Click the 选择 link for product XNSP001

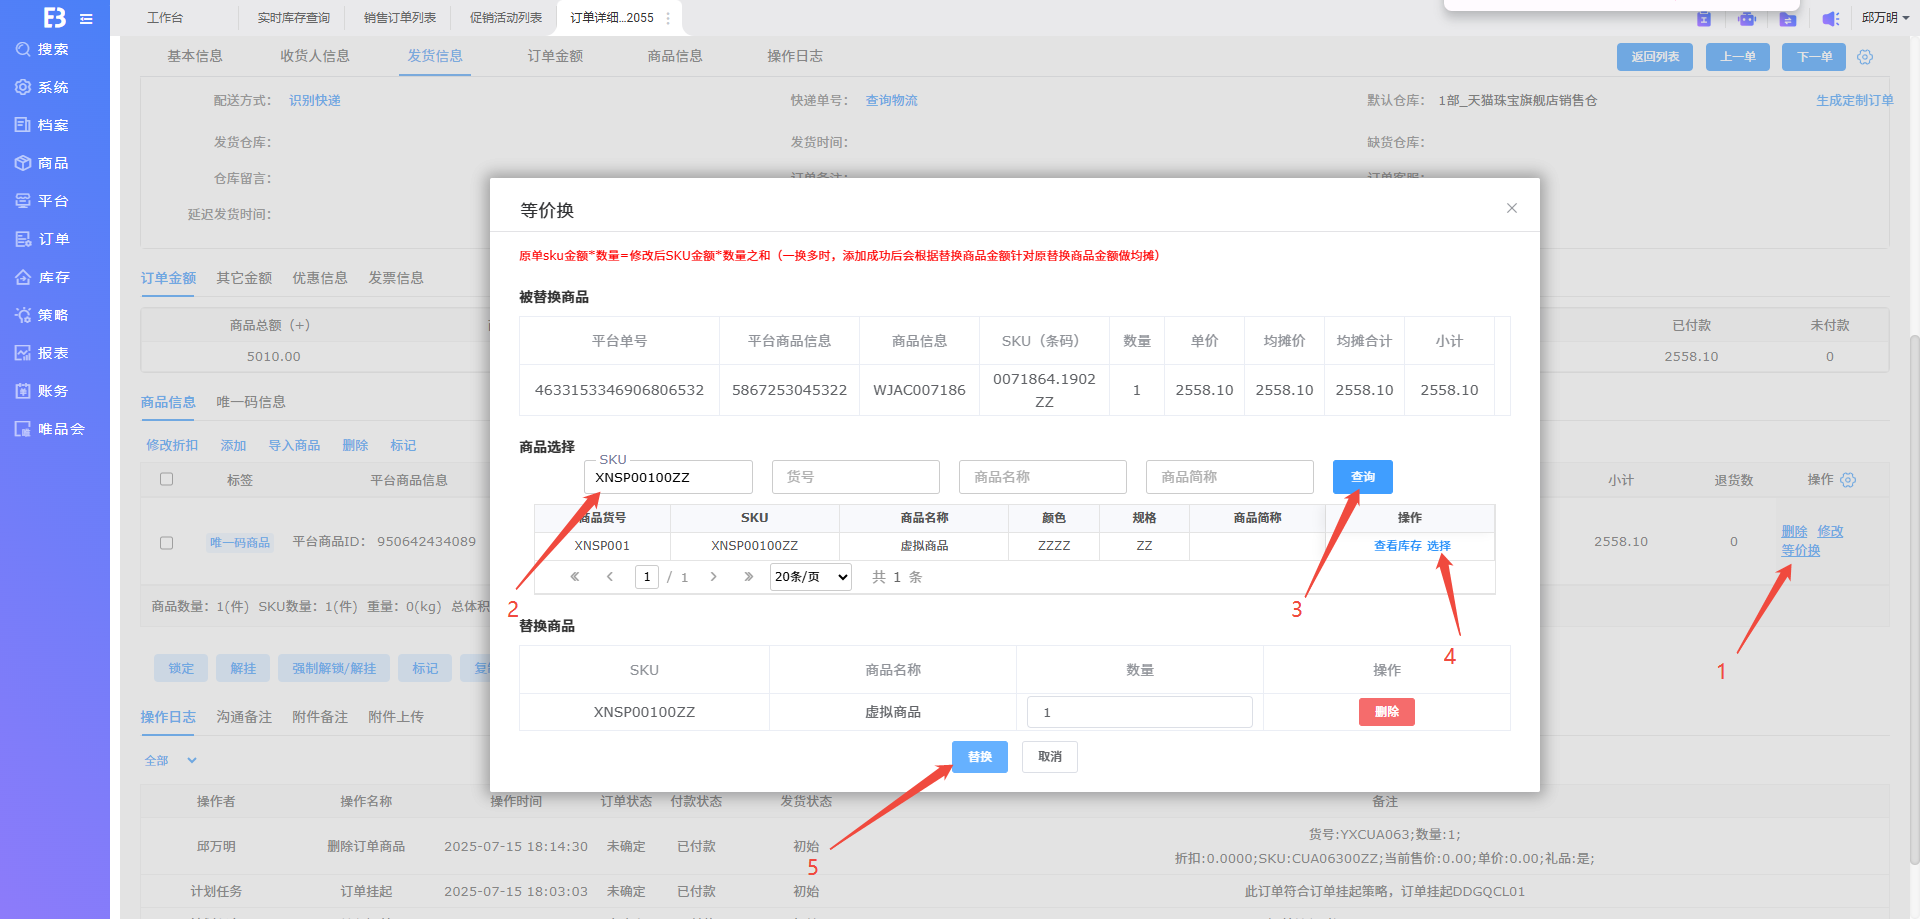pos(1438,546)
